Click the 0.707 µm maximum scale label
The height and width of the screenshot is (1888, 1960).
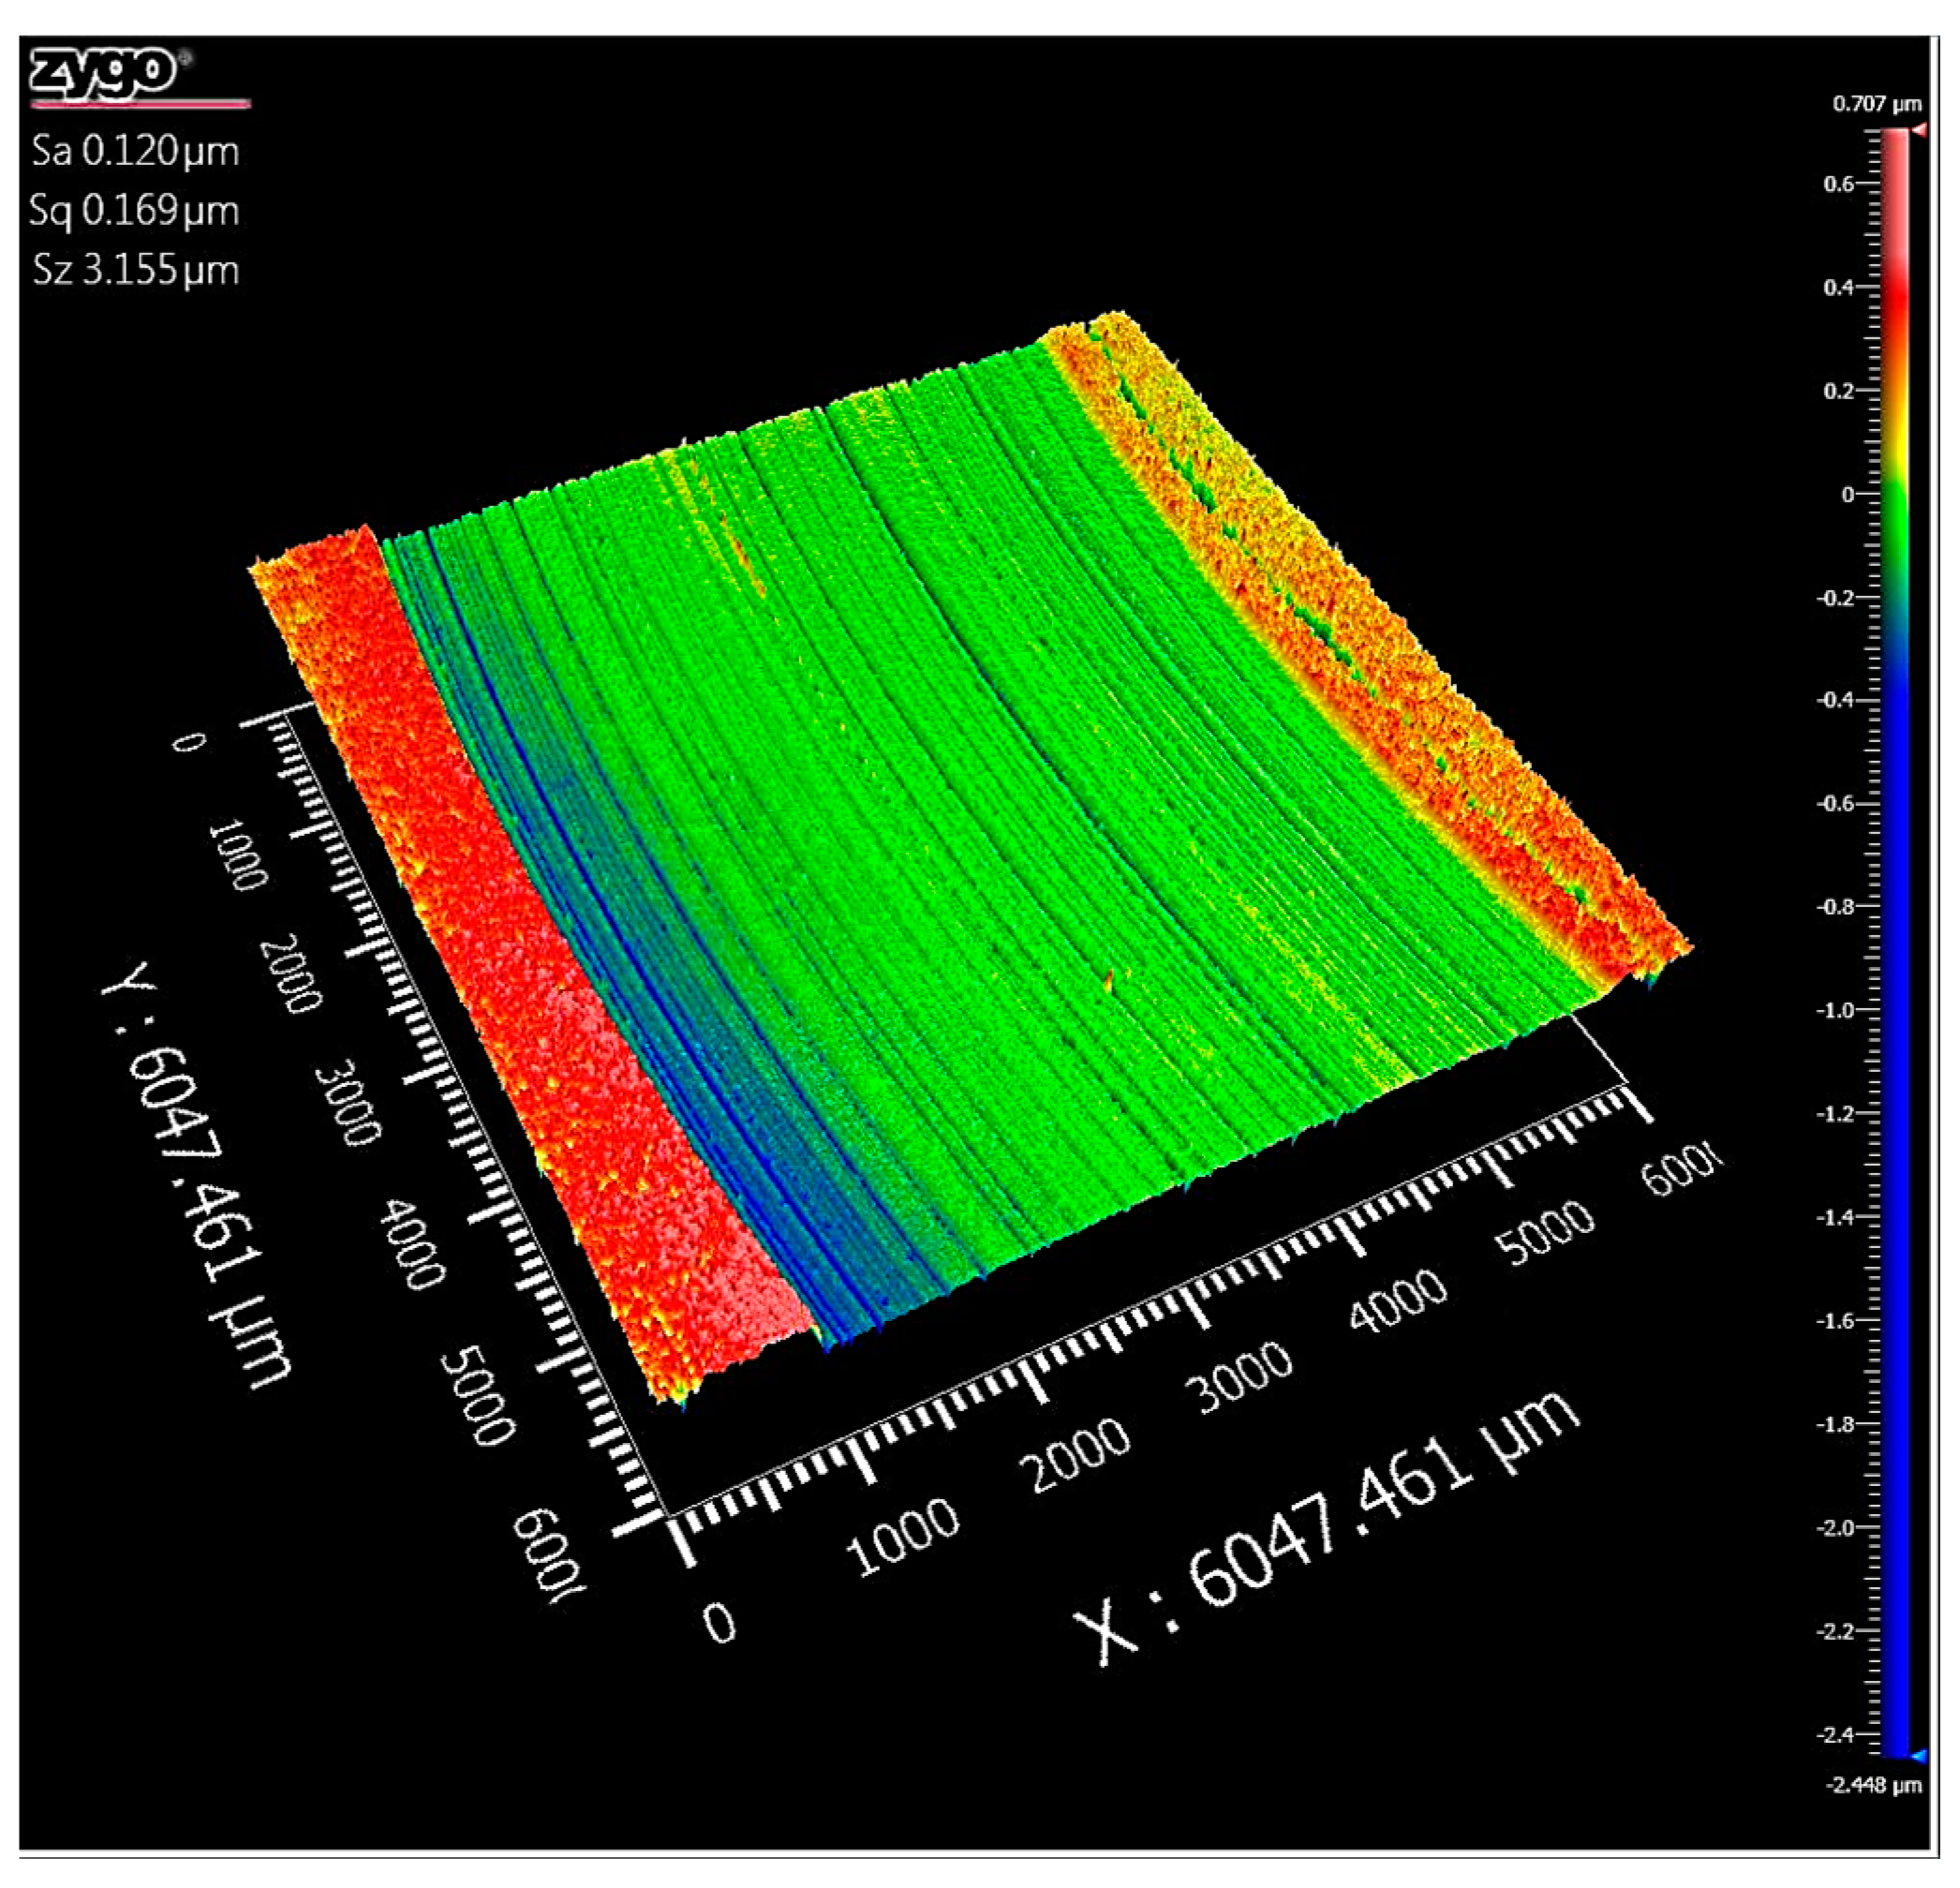point(1876,104)
